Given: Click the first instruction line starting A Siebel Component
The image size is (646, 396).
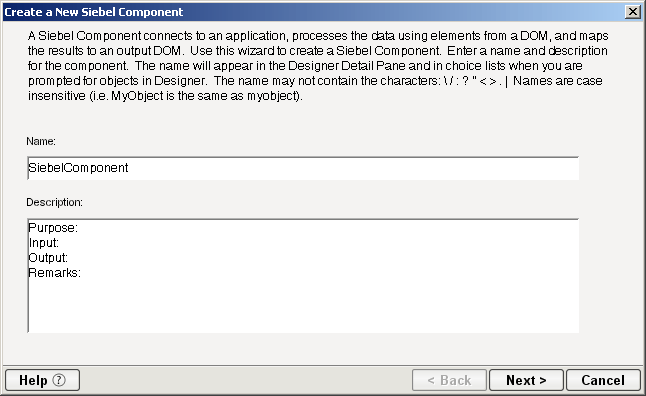Looking at the screenshot, I should tap(318, 36).
